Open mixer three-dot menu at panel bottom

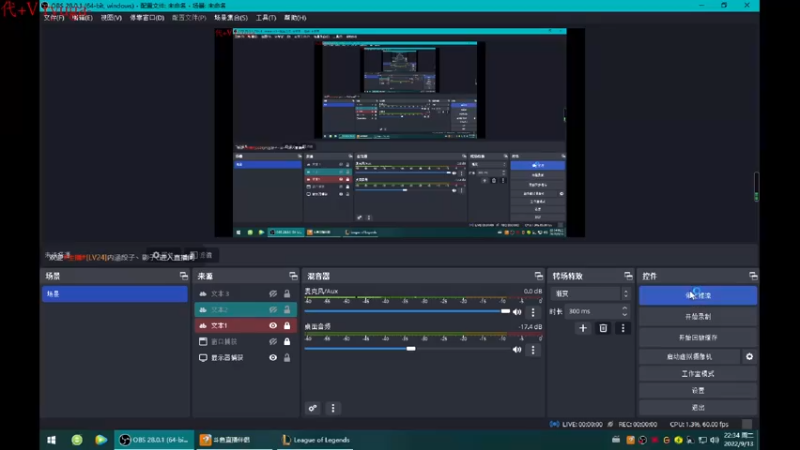click(333, 408)
